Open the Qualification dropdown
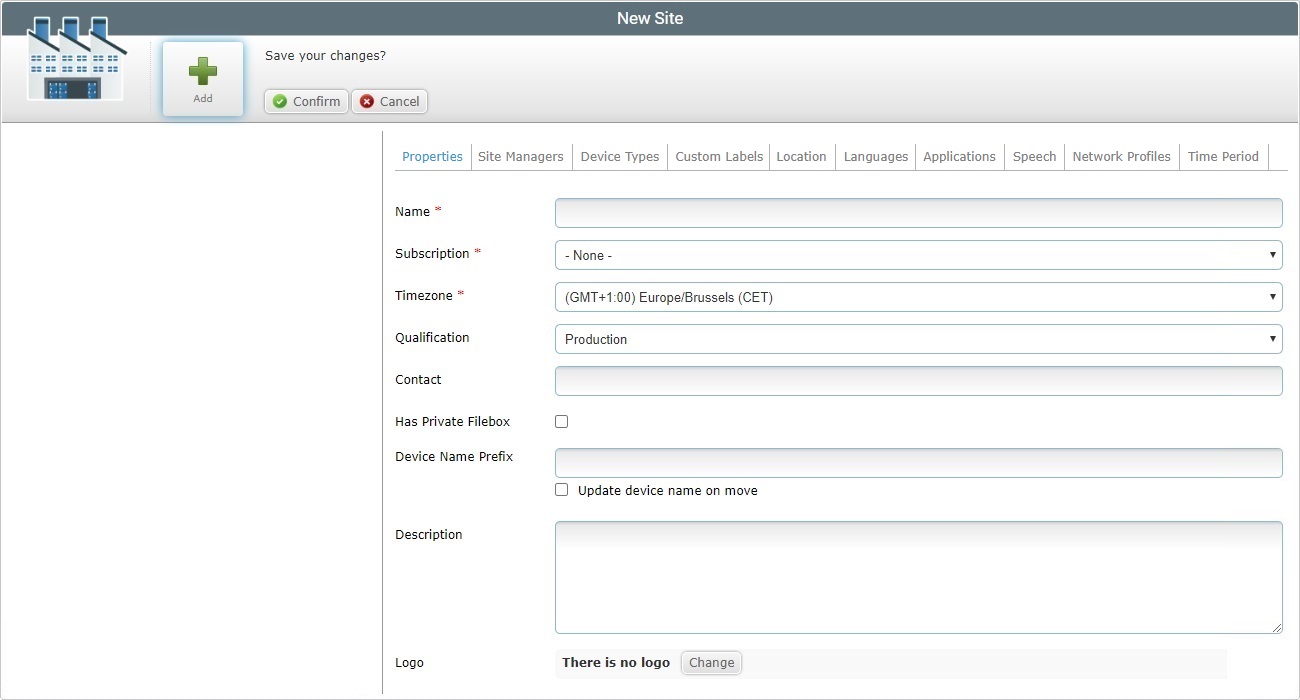1300x700 pixels. pyautogui.click(x=918, y=339)
